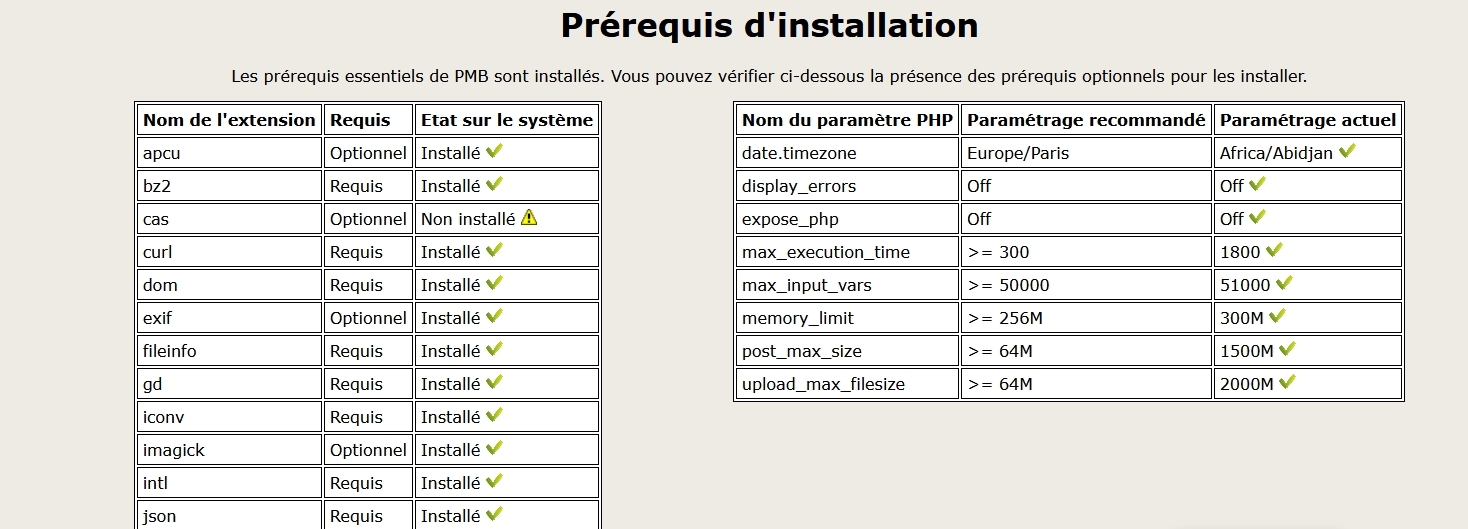Image resolution: width=1468 pixels, height=529 pixels.
Task: Click the yellow warning icon for cas
Action: pyautogui.click(x=529, y=217)
